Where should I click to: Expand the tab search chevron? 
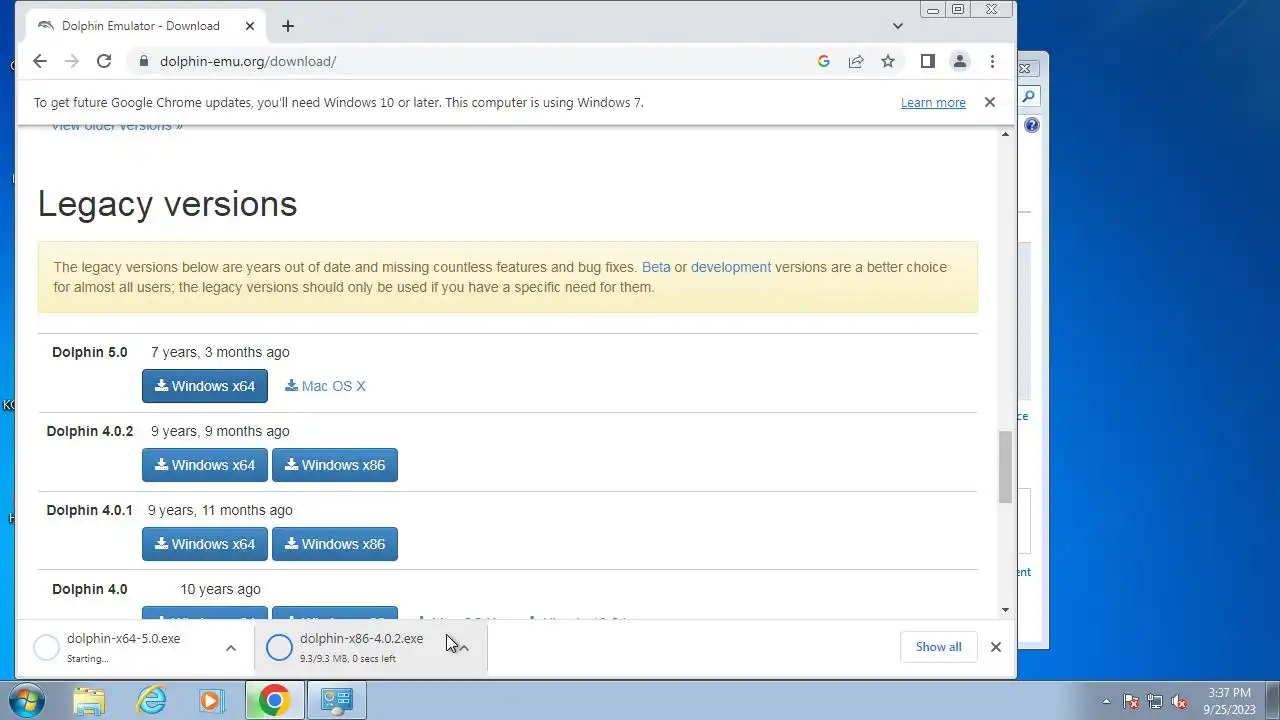tap(898, 26)
